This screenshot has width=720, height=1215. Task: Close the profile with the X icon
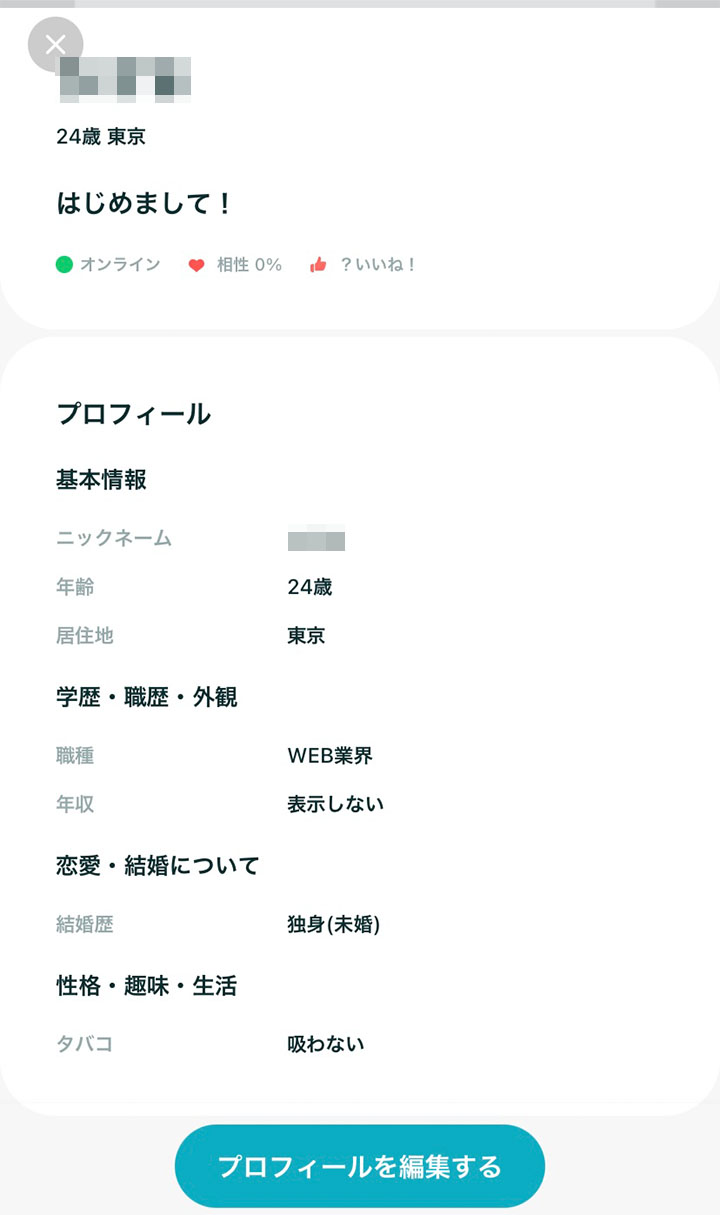point(56,44)
